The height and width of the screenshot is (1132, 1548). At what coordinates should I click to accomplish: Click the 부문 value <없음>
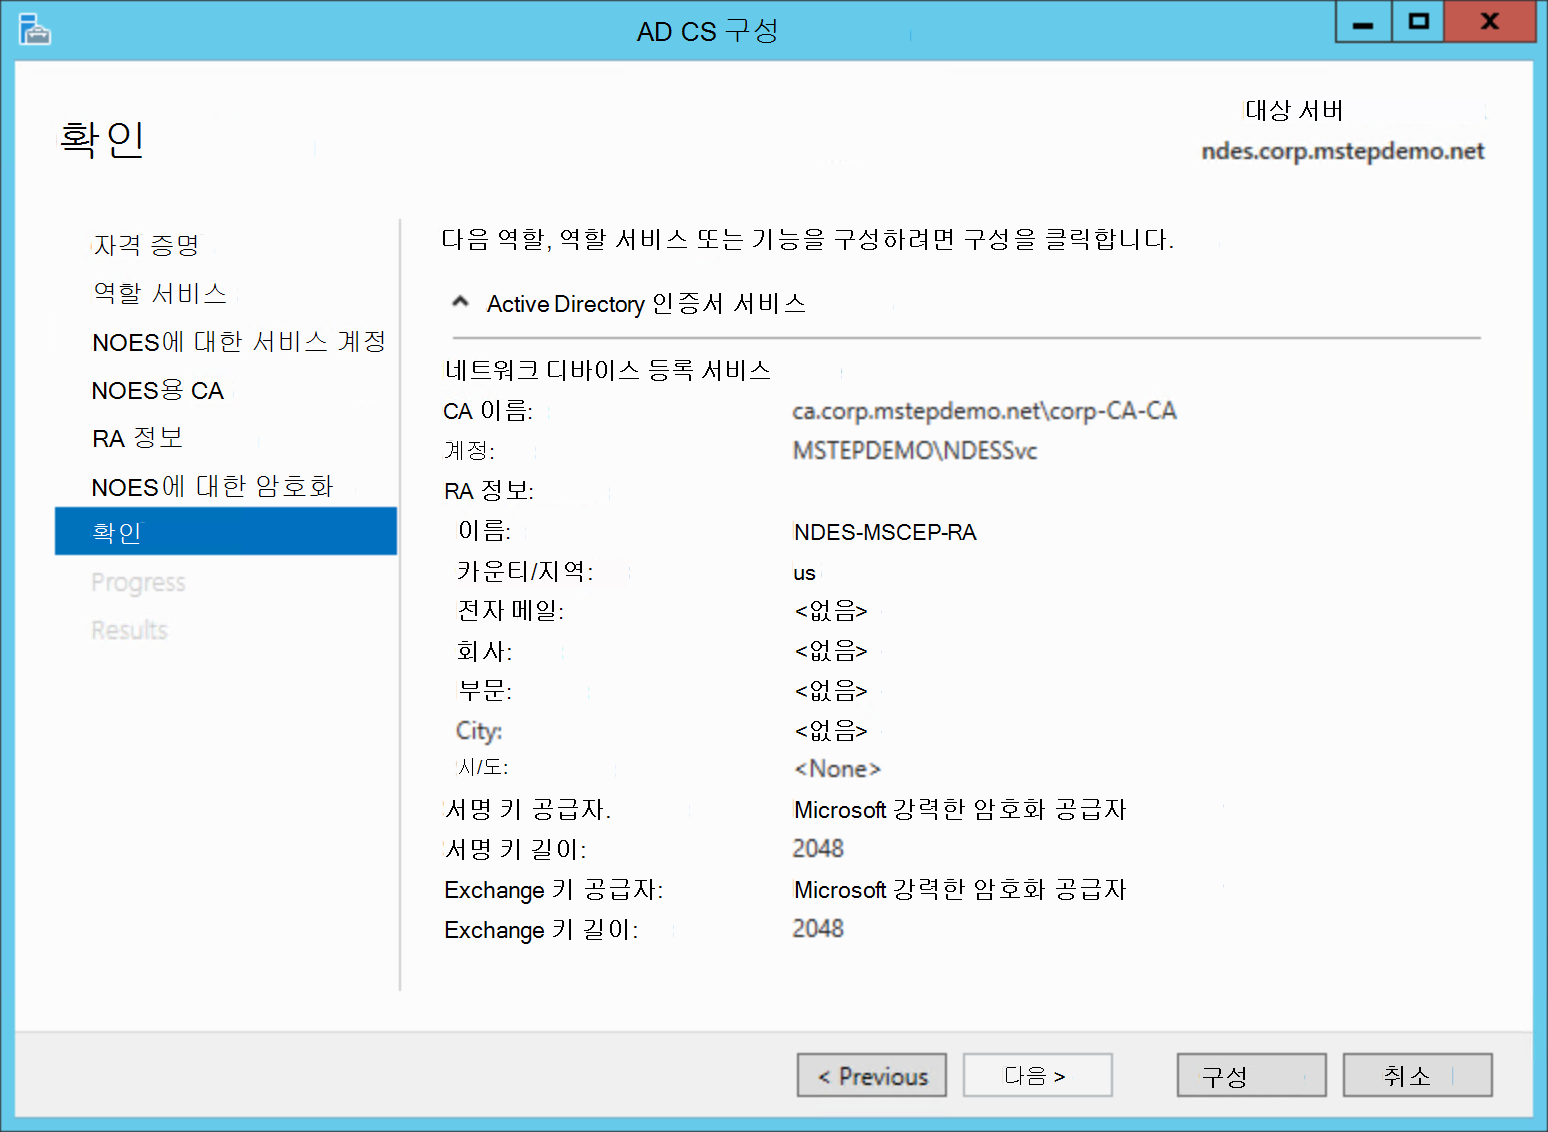[x=831, y=690]
